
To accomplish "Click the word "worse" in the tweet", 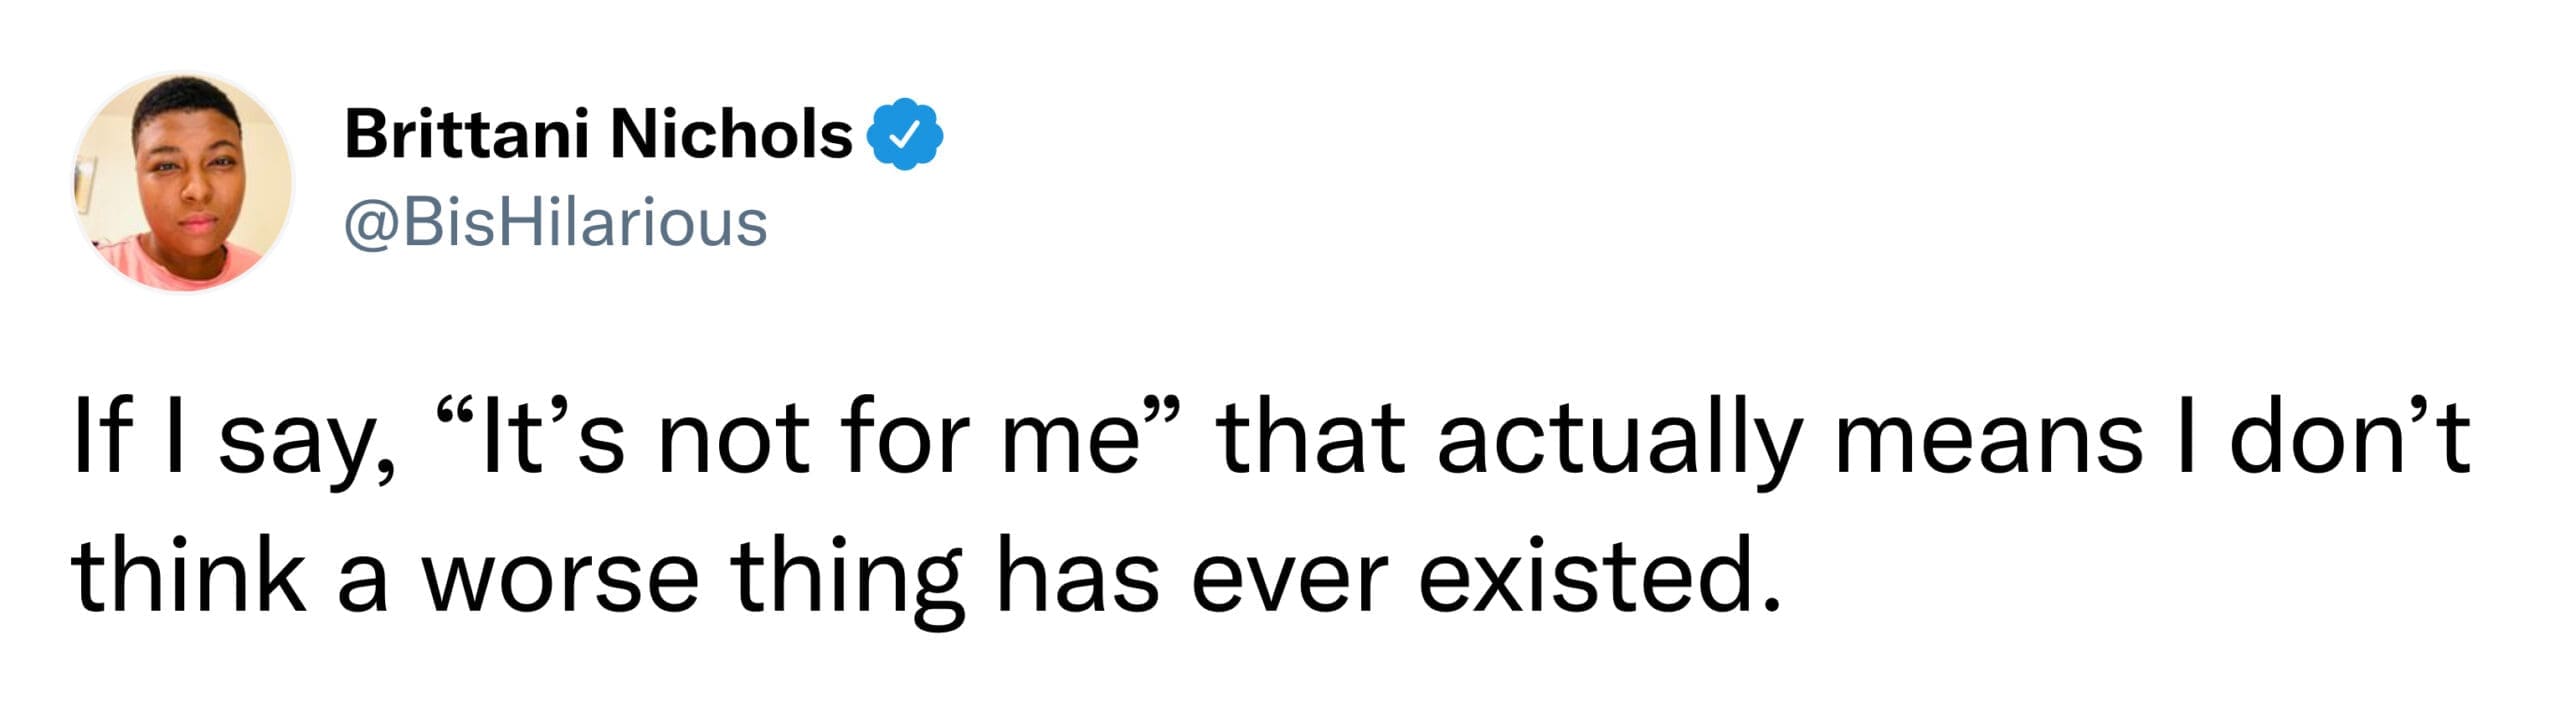I will coord(560,583).
